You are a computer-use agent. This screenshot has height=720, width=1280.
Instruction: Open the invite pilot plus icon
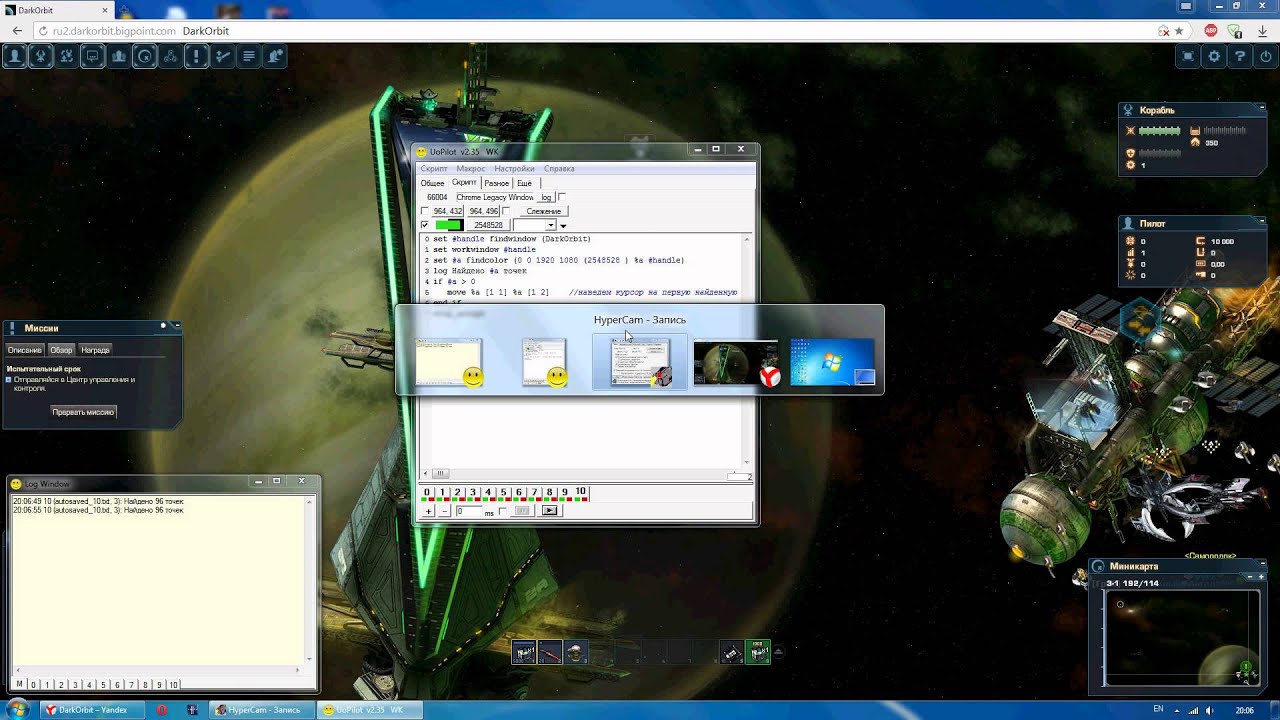(275, 57)
